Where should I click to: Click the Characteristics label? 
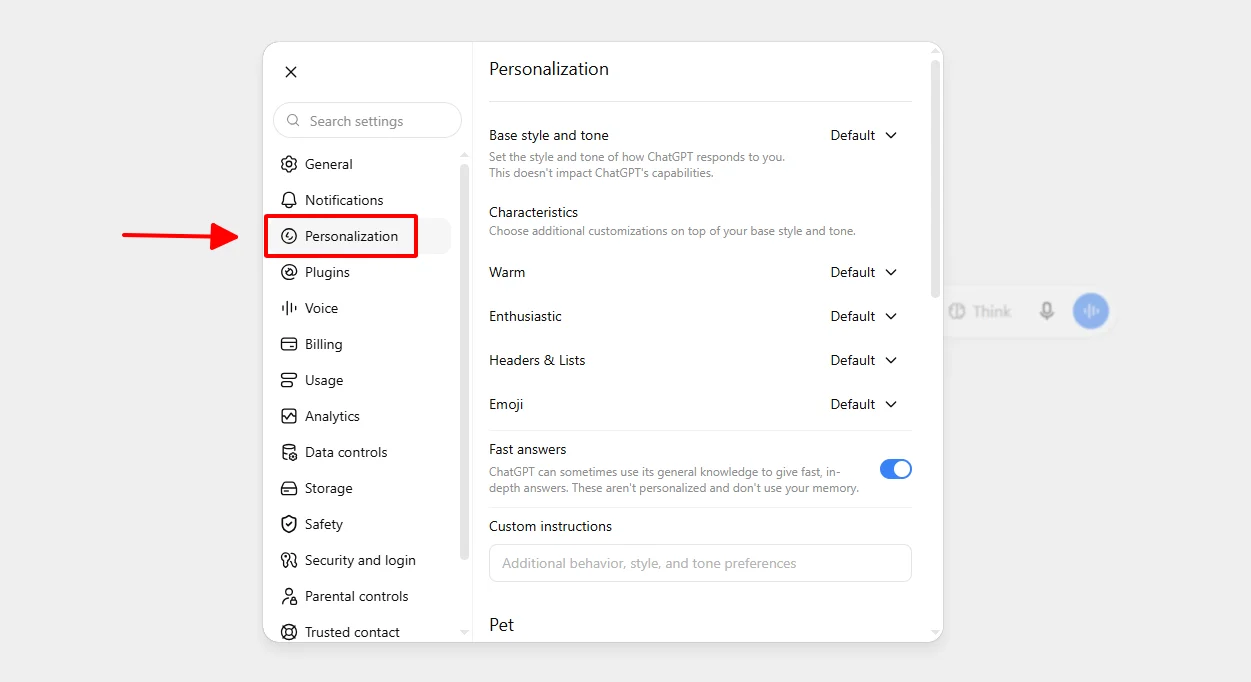534,212
